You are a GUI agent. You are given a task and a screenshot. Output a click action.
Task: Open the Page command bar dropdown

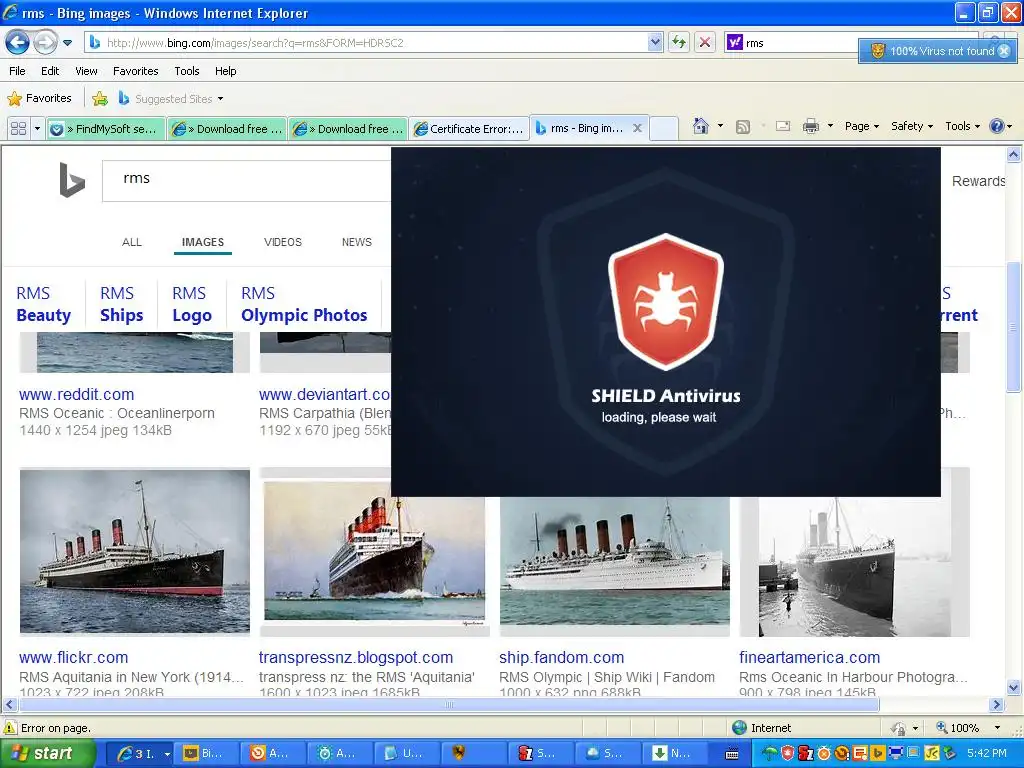[x=861, y=126]
